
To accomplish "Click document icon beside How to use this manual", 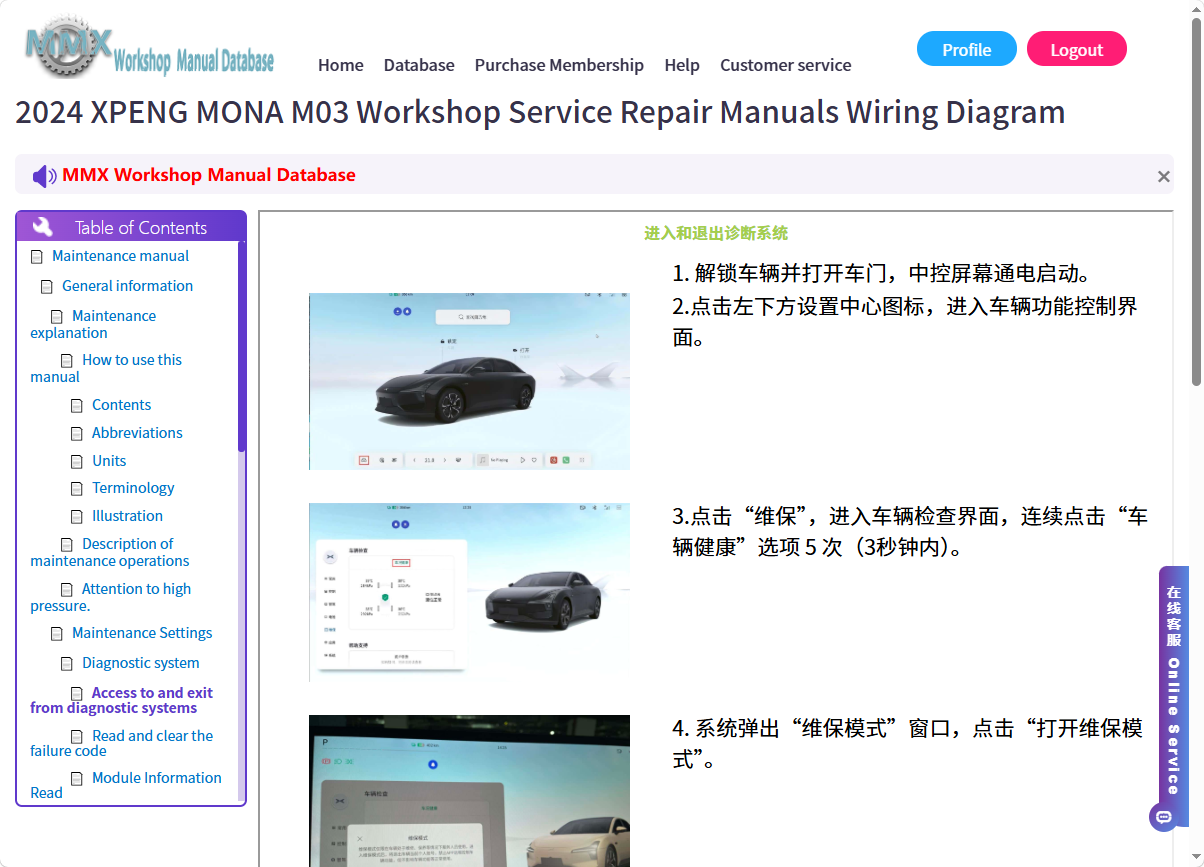I will [67, 361].
